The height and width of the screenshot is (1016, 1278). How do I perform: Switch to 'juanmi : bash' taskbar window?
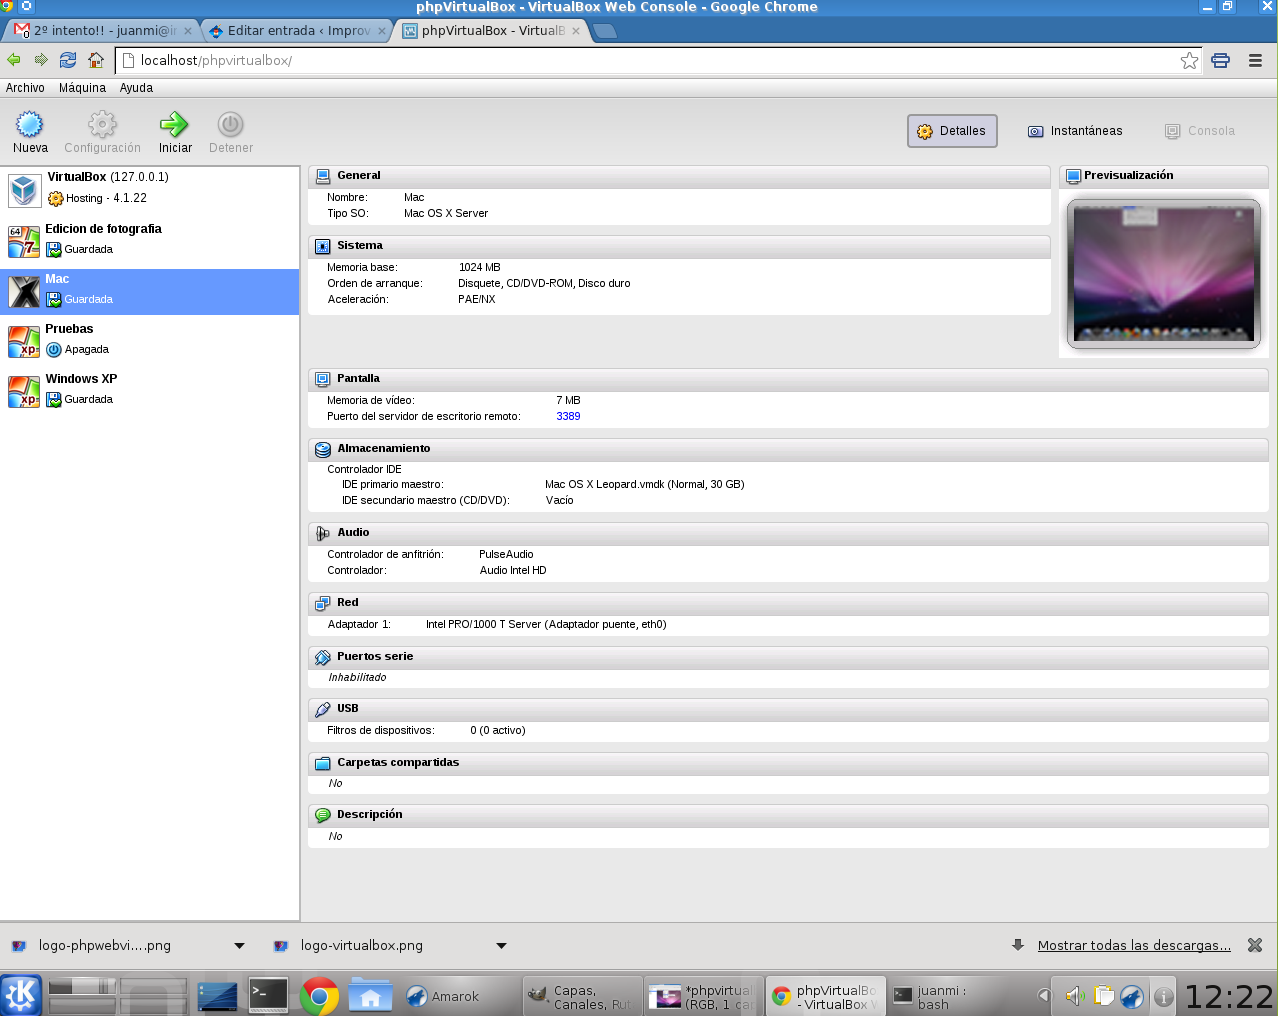click(x=946, y=996)
